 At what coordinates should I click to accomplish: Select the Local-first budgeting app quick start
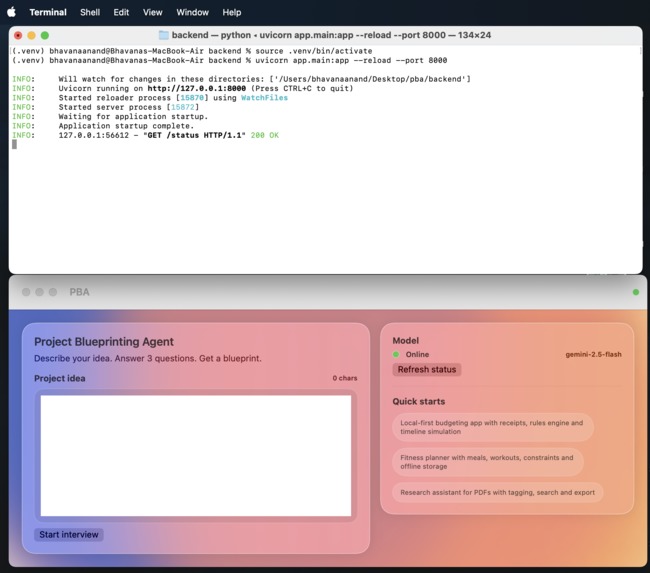(492, 427)
